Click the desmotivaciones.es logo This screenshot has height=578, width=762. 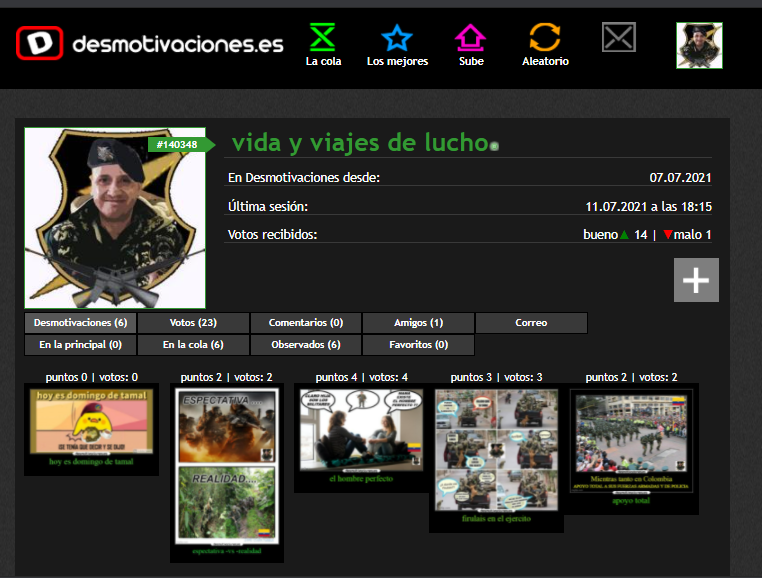(150, 44)
